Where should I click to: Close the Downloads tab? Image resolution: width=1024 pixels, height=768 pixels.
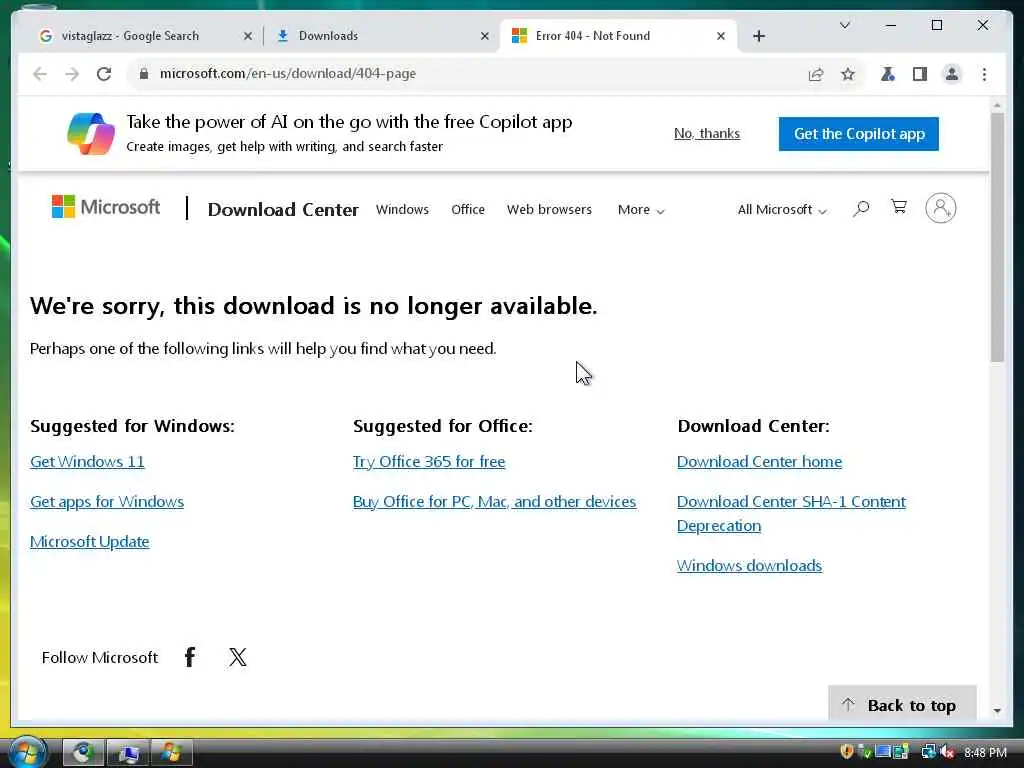[x=485, y=37]
